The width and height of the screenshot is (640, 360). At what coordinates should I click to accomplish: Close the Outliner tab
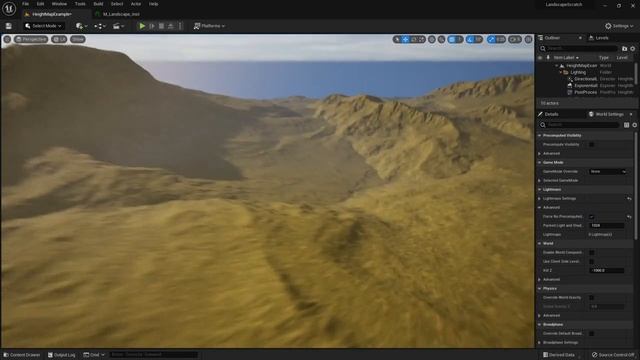[580, 38]
